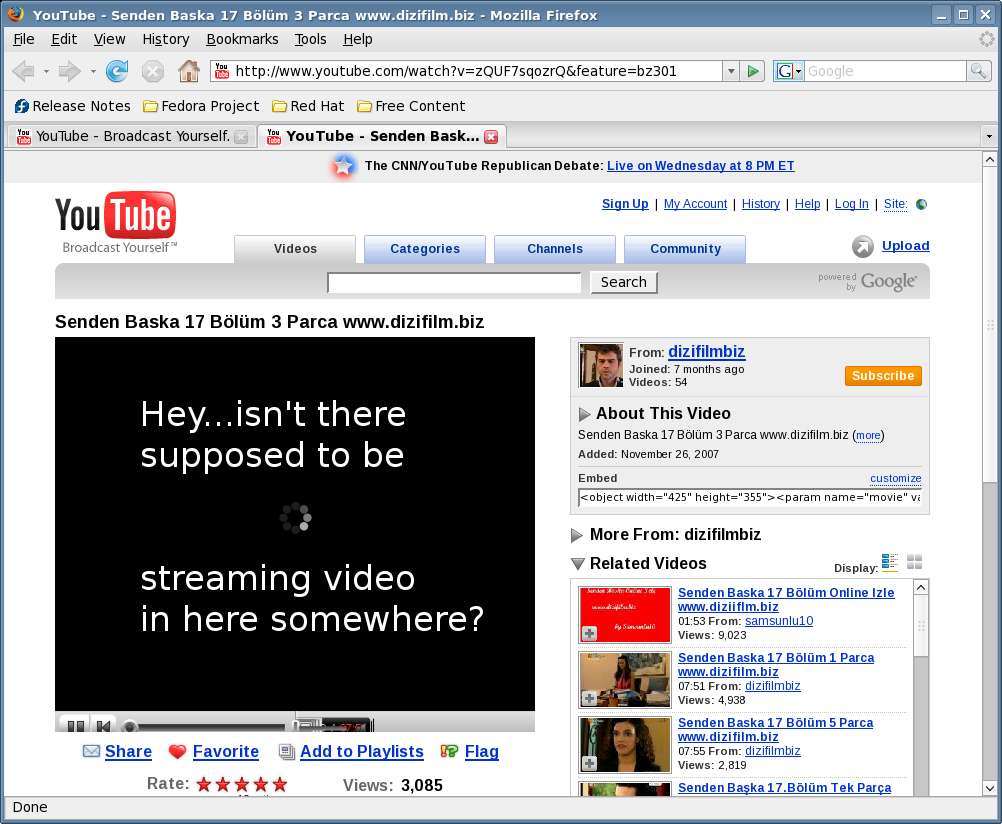Open the Tools menu

(311, 40)
